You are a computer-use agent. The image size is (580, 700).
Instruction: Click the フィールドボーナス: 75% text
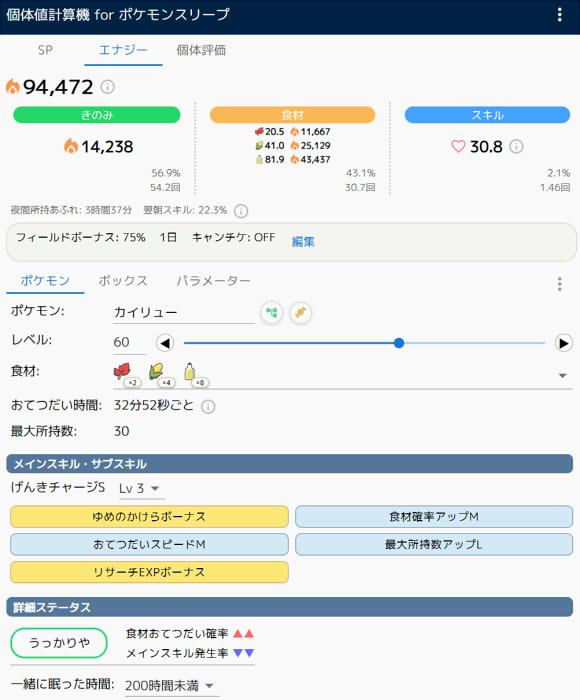[81, 238]
